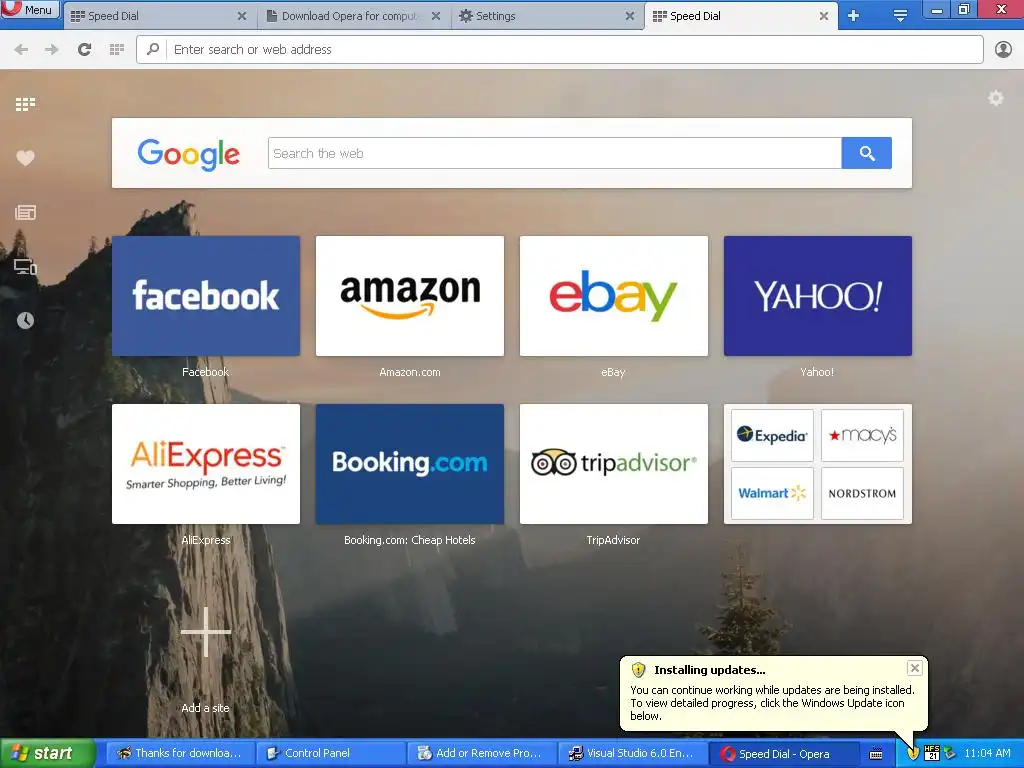Close the active Speed Dial tab
Image resolution: width=1024 pixels, height=768 pixels.
tap(824, 16)
